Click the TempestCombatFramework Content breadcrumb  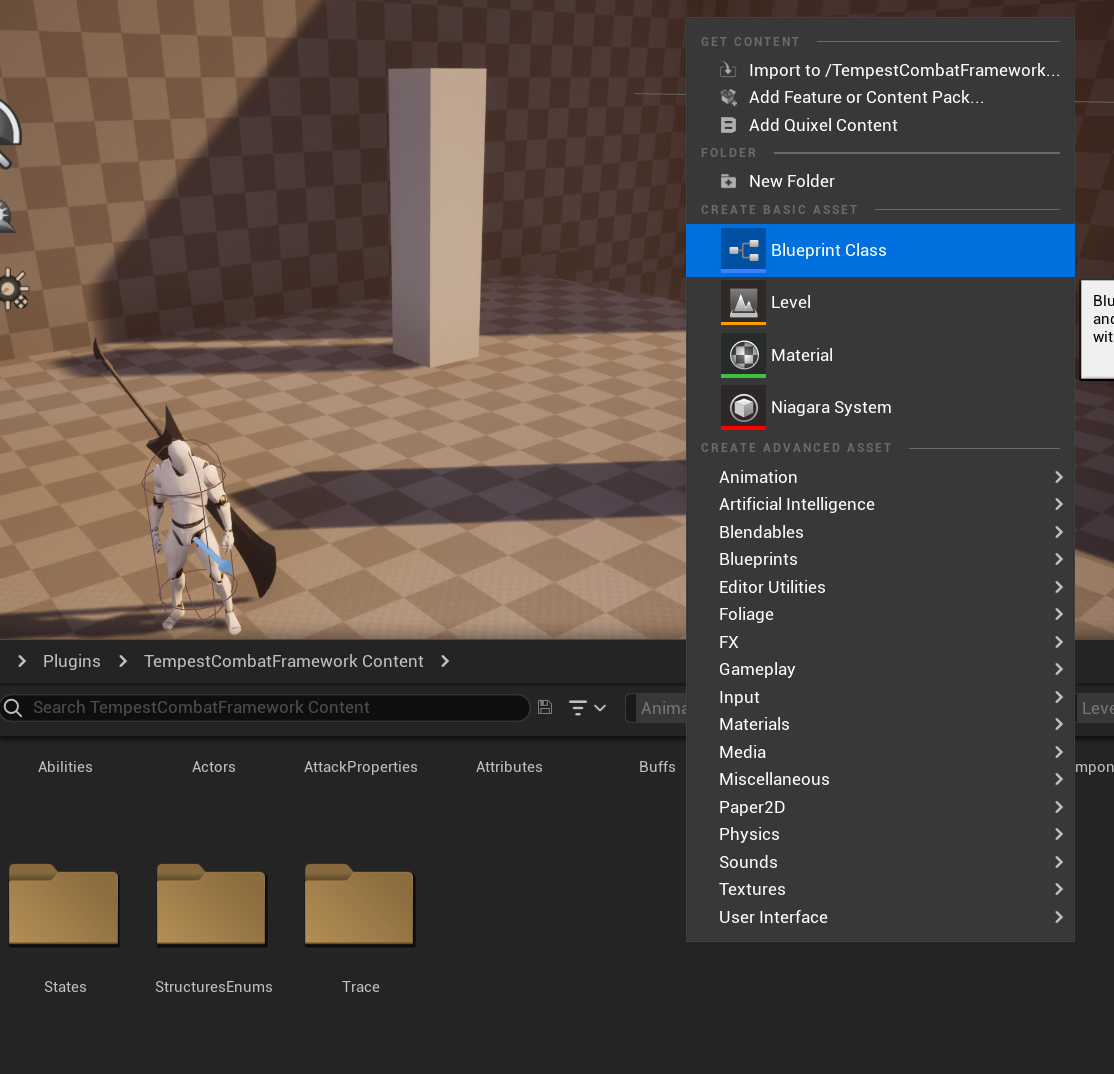283,661
